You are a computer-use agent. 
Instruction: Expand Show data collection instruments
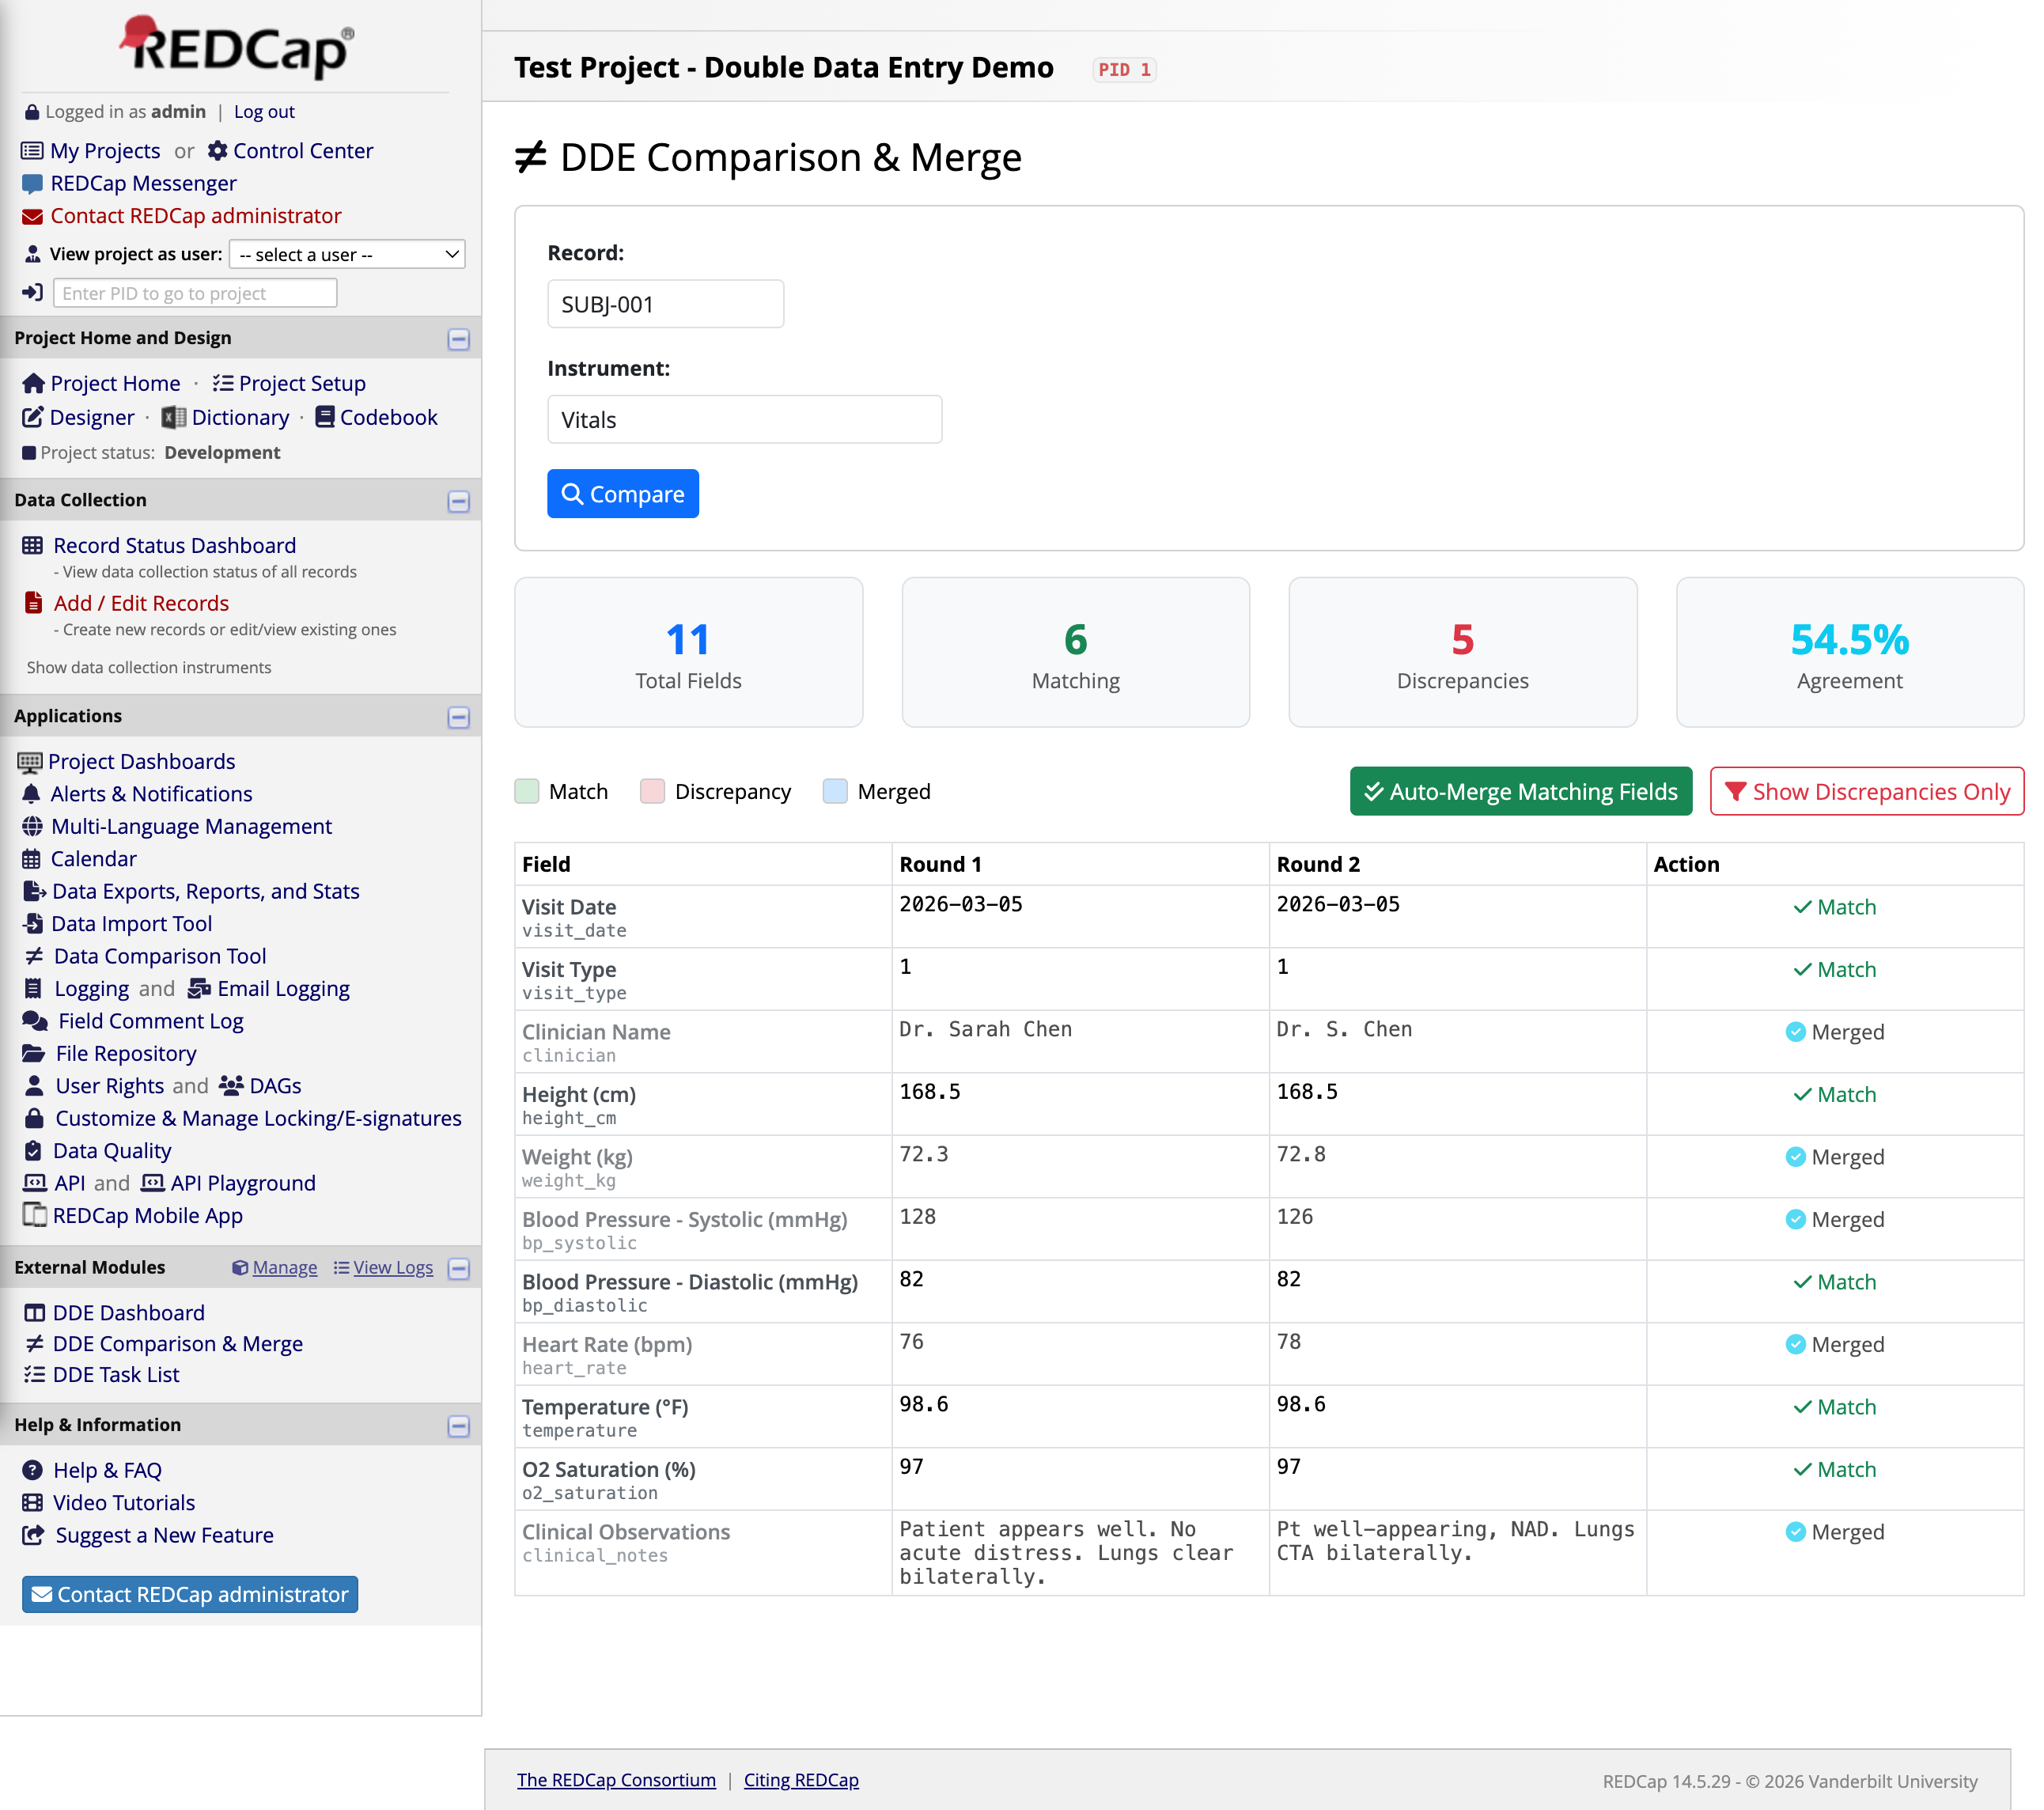[x=148, y=667]
